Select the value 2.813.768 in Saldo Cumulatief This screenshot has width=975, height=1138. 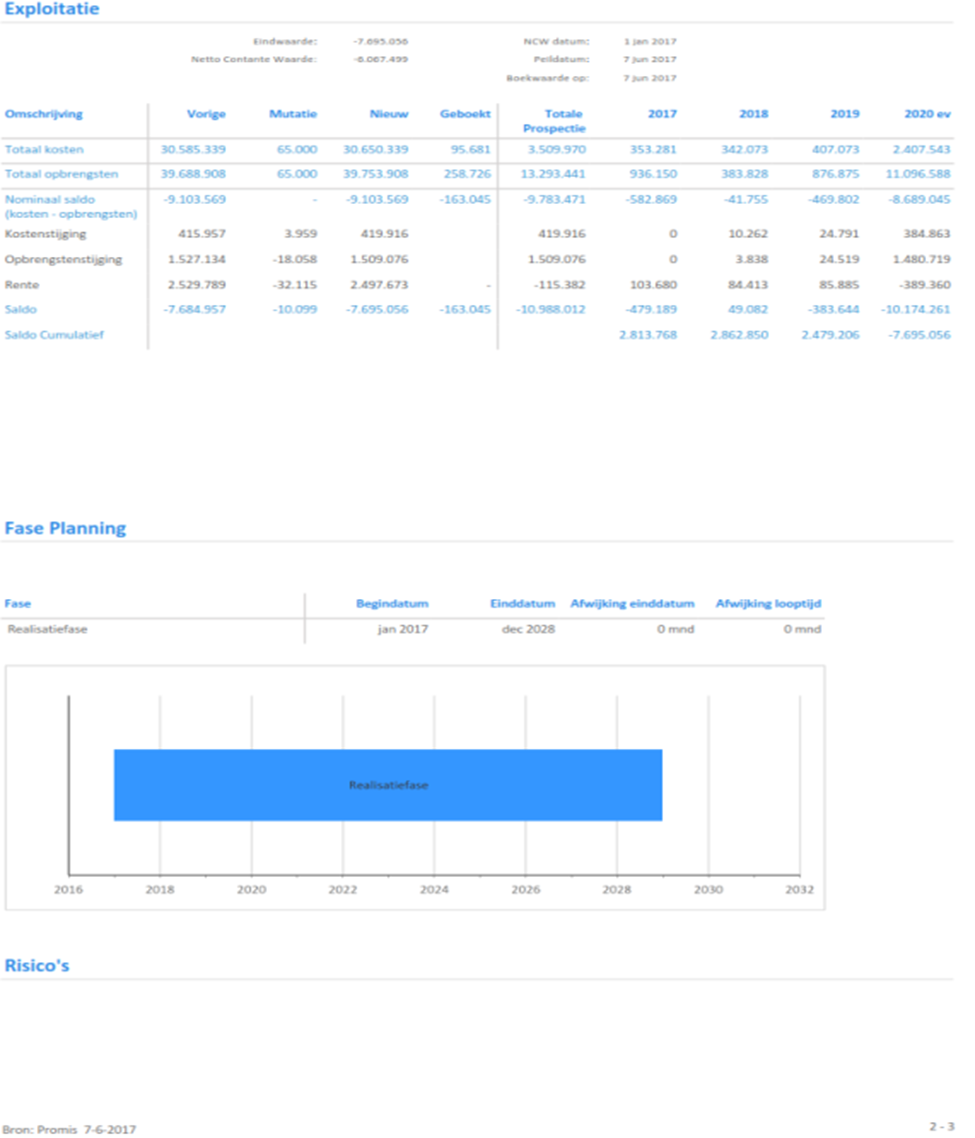tap(648, 335)
